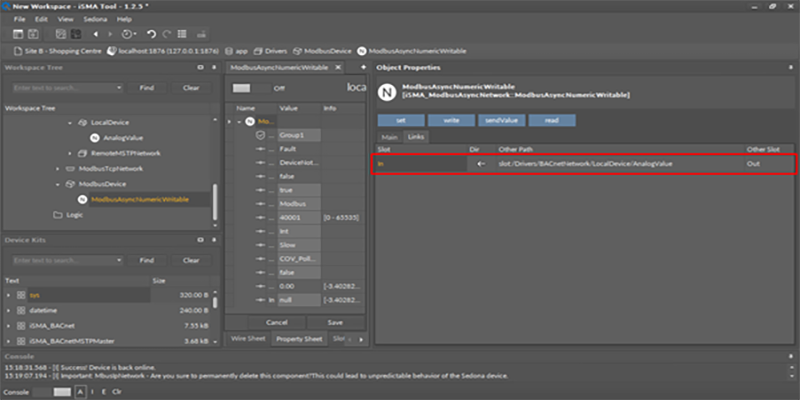Open the Edit menu
Screen dimensions: 800x400
click(41, 19)
